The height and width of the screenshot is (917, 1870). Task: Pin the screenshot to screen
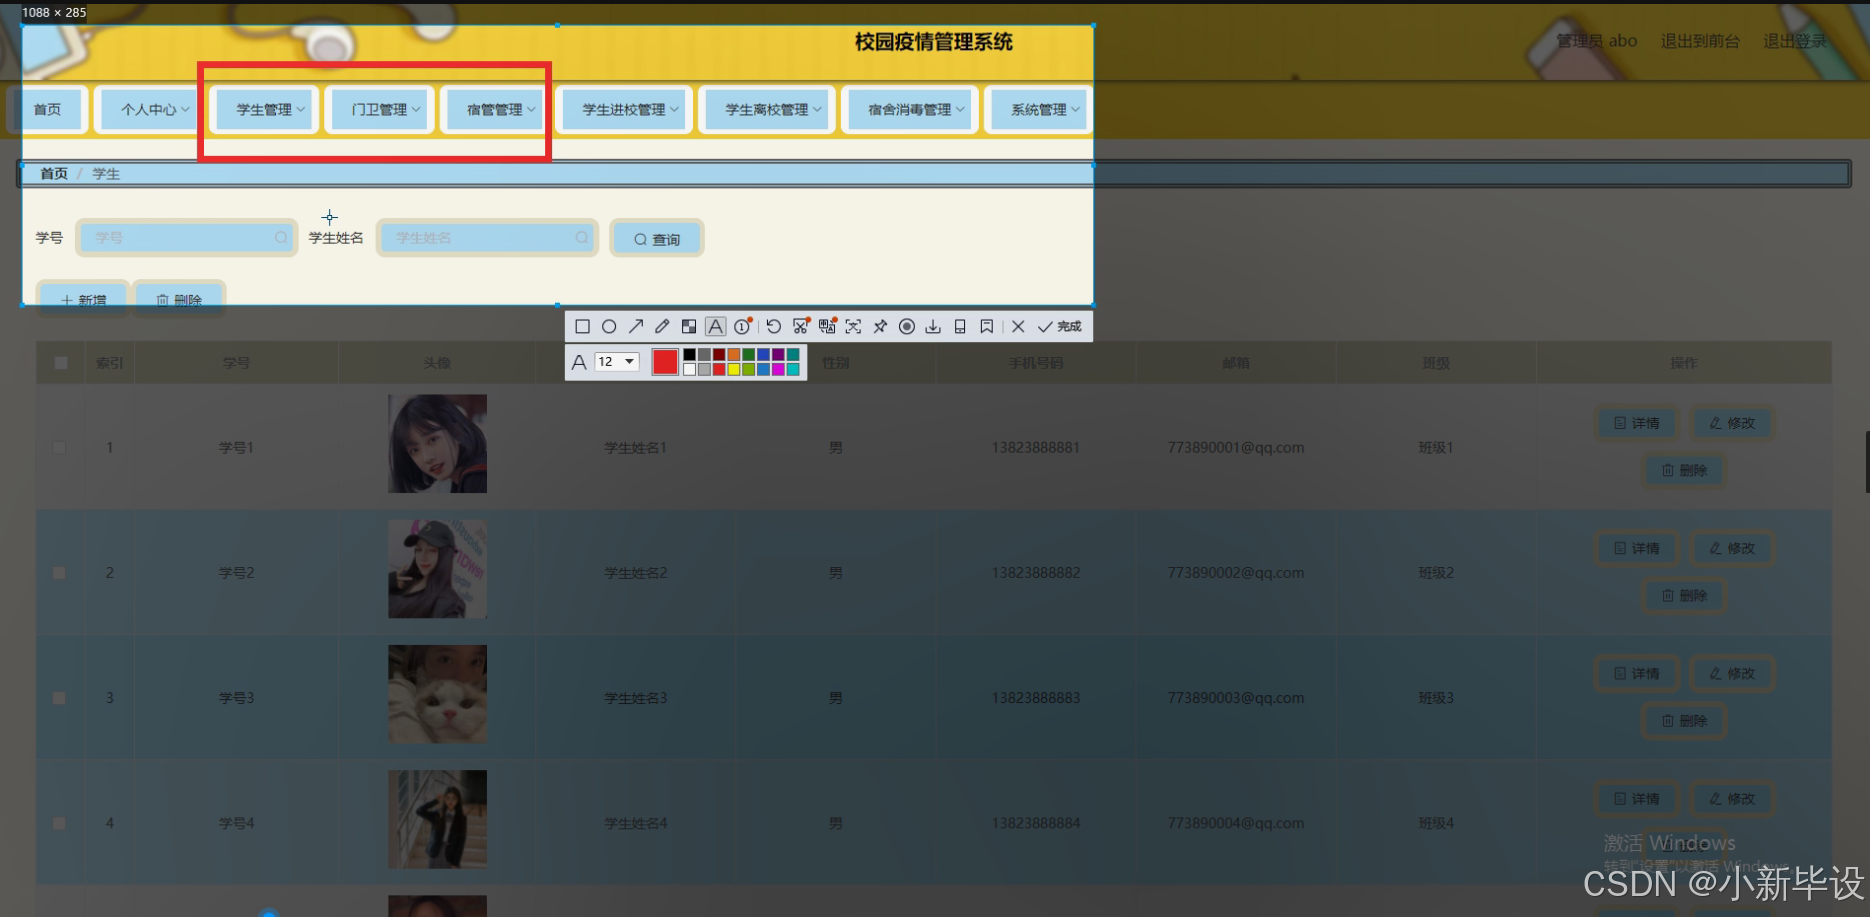click(x=880, y=326)
